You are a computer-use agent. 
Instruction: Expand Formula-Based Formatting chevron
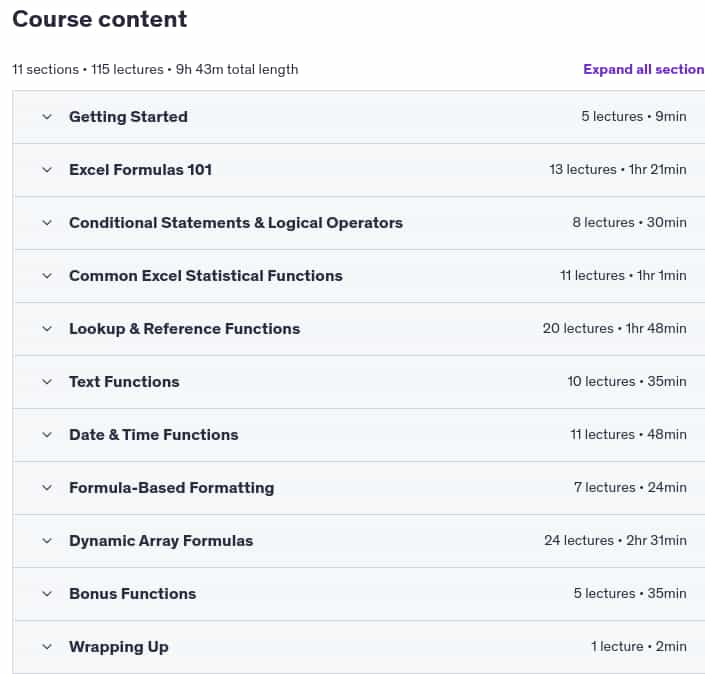(x=47, y=488)
